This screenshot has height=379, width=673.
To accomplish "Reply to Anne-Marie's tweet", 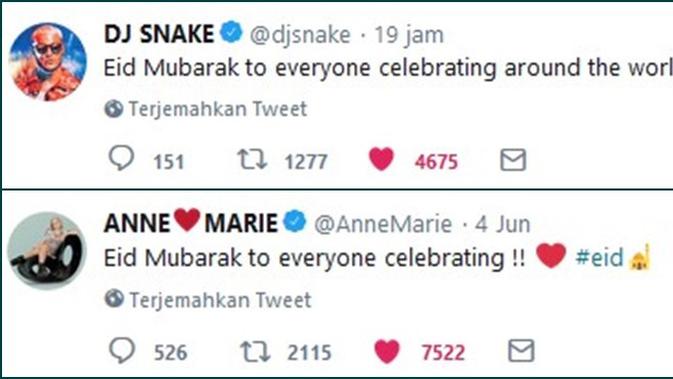I will pos(122,350).
